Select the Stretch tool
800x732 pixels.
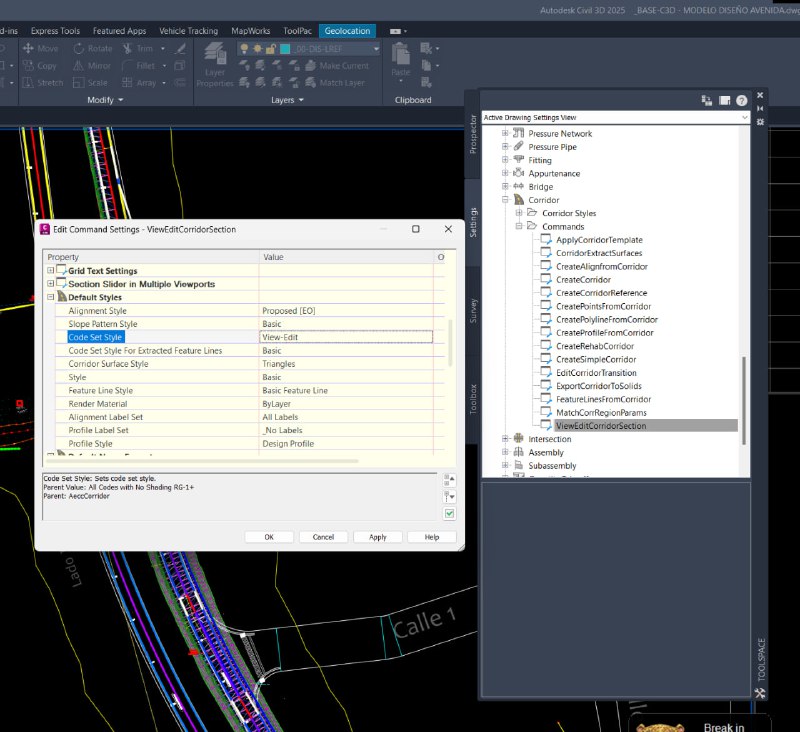[x=43, y=83]
